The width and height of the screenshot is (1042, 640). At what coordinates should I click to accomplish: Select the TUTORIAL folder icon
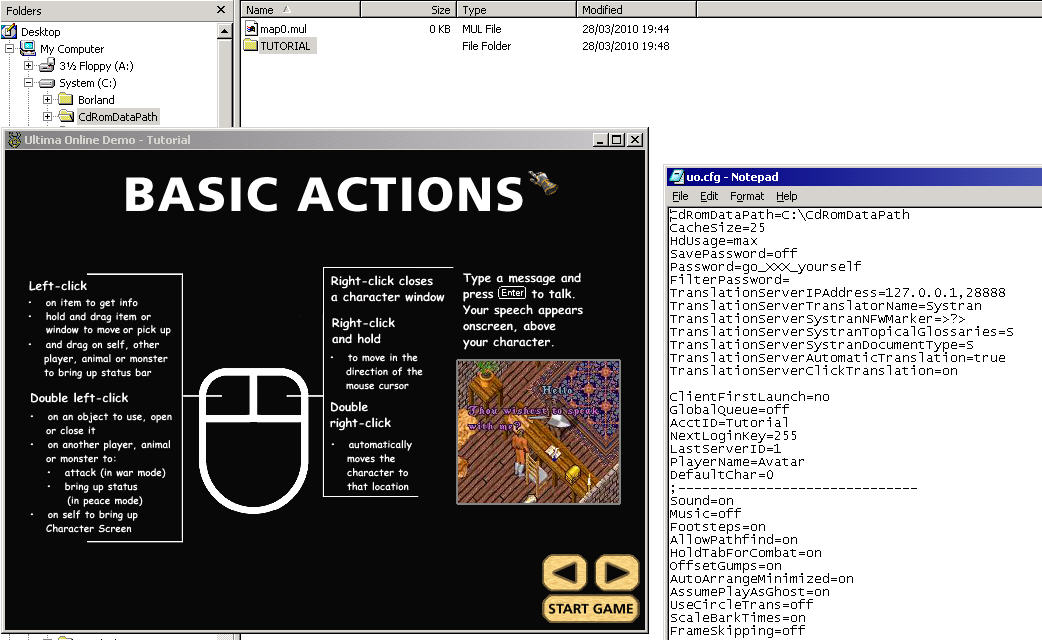[x=251, y=45]
